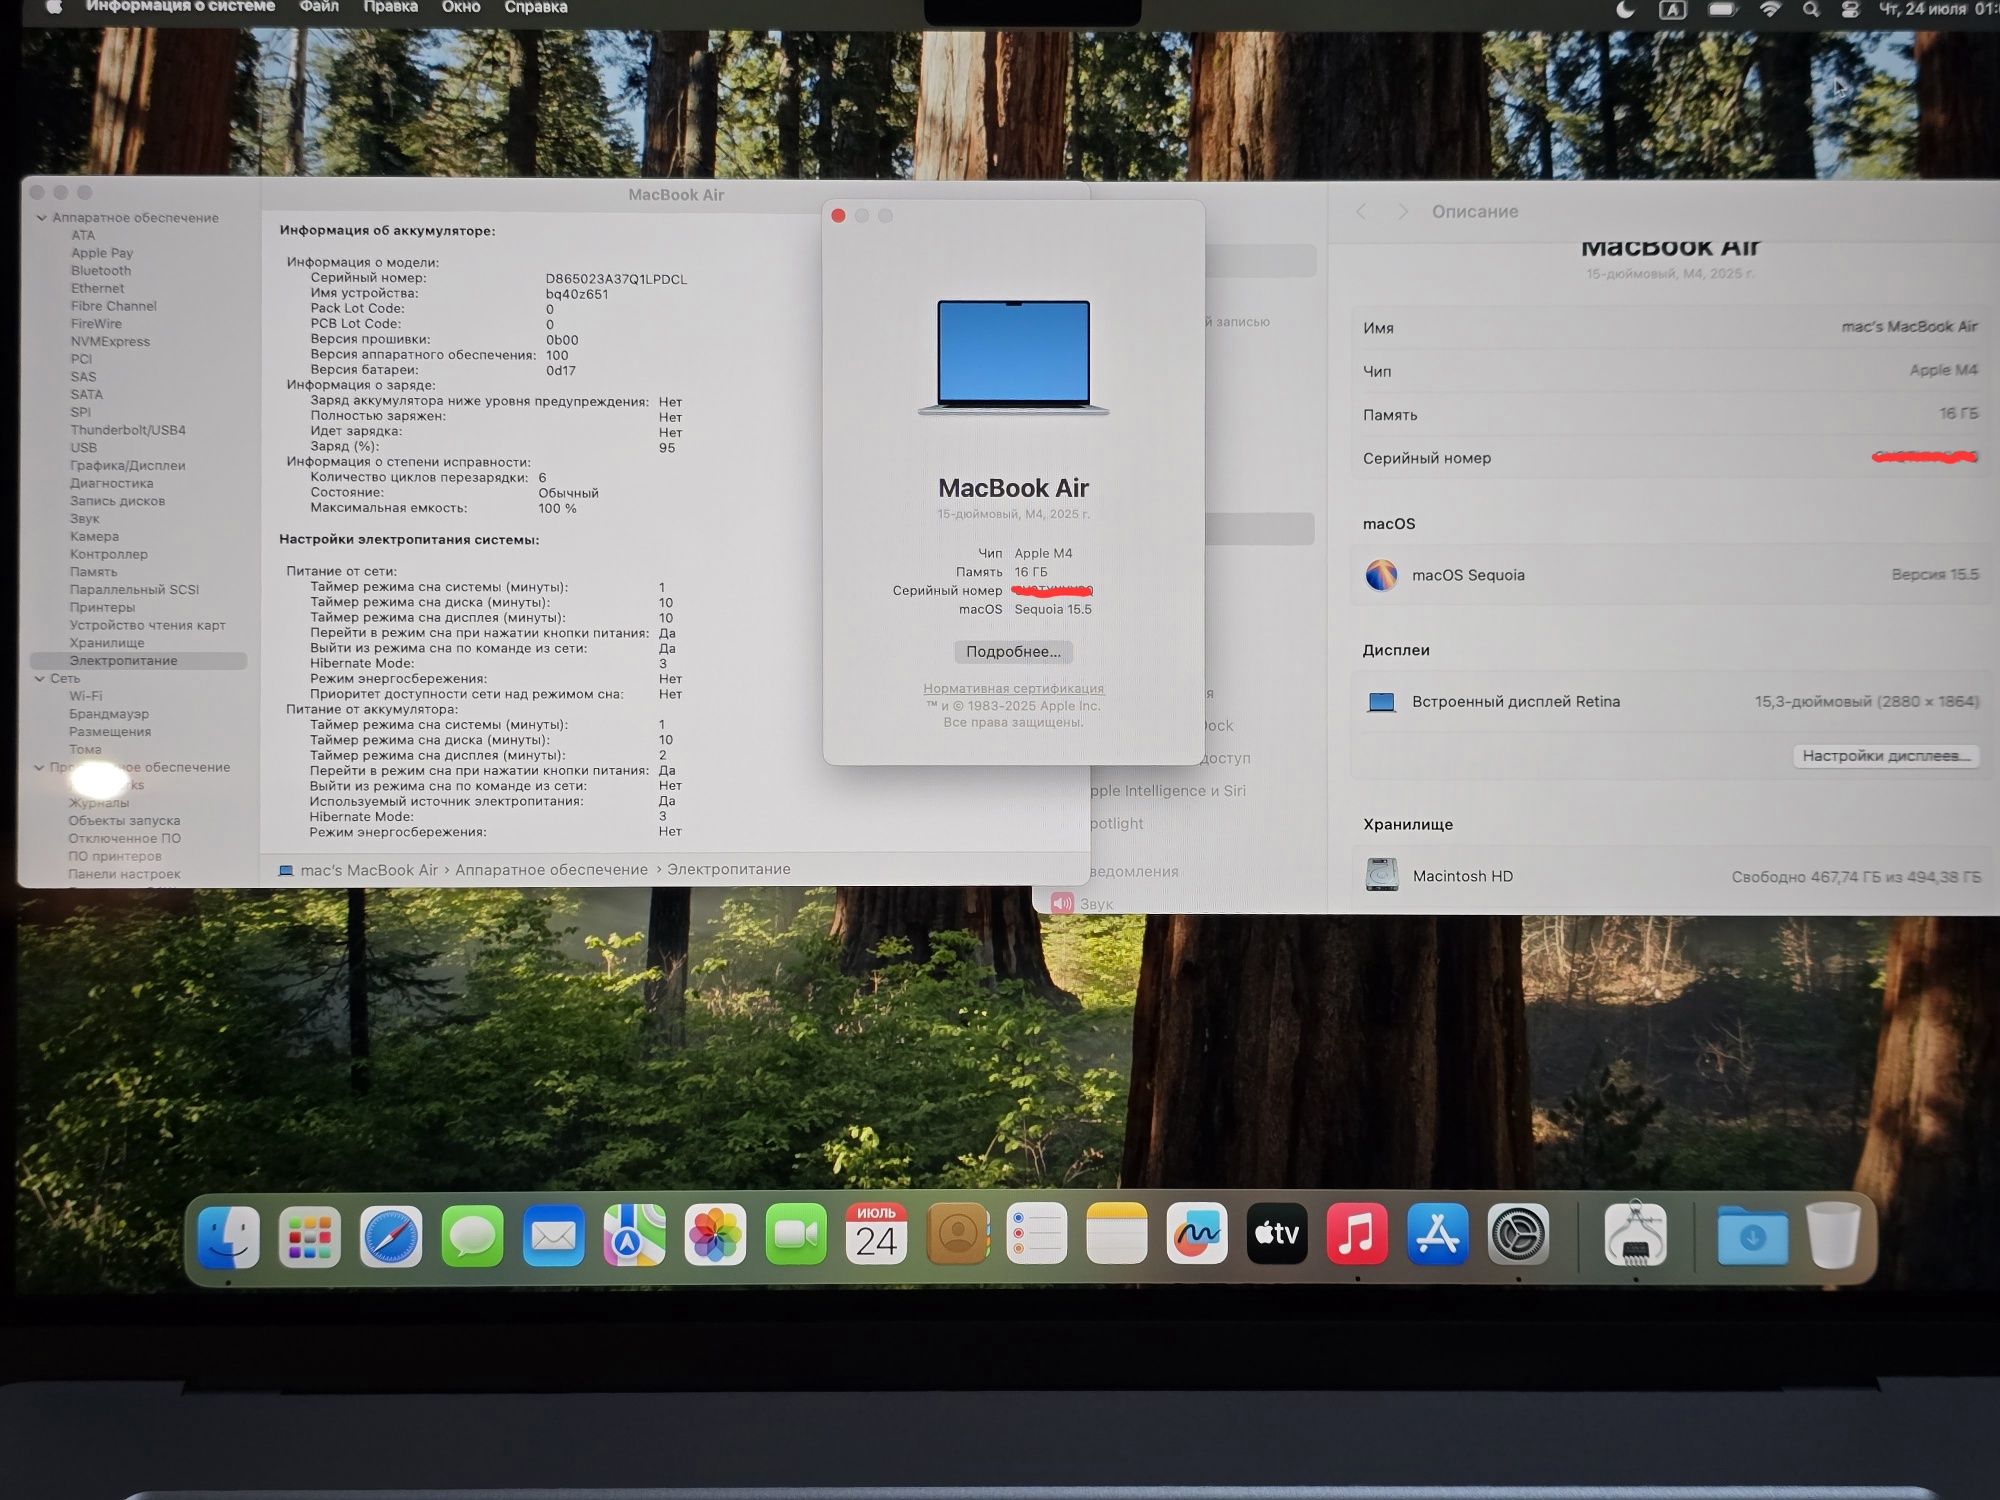Go forward in the Описание settings pane
Image resolution: width=2000 pixels, height=1500 pixels.
[x=1402, y=212]
